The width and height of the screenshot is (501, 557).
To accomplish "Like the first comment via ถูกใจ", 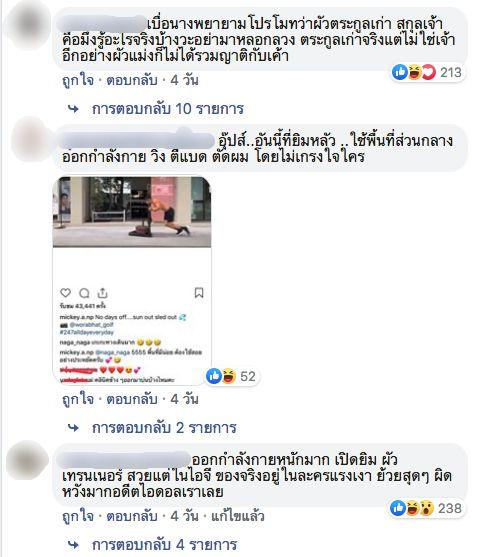I will [78, 80].
